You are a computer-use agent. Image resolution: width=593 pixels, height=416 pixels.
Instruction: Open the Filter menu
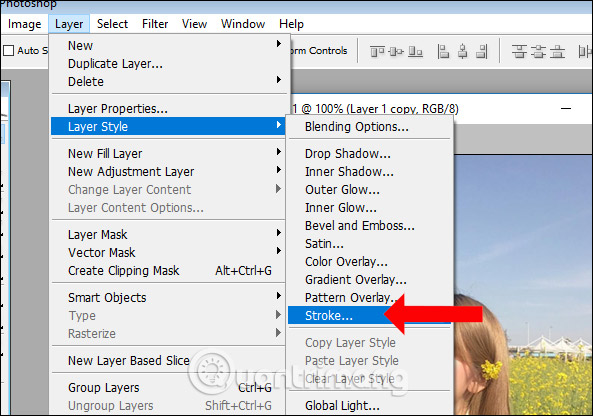tap(155, 24)
